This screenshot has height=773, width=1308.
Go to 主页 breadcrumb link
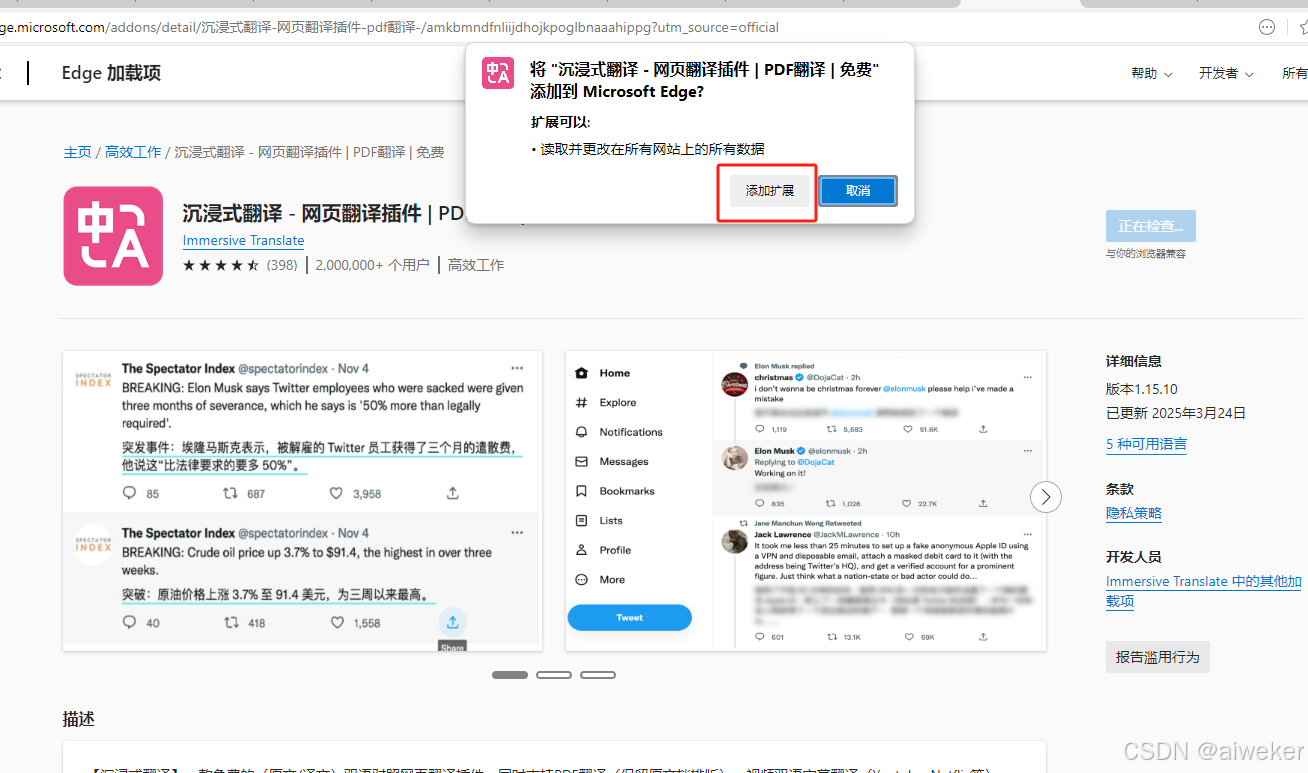[78, 152]
